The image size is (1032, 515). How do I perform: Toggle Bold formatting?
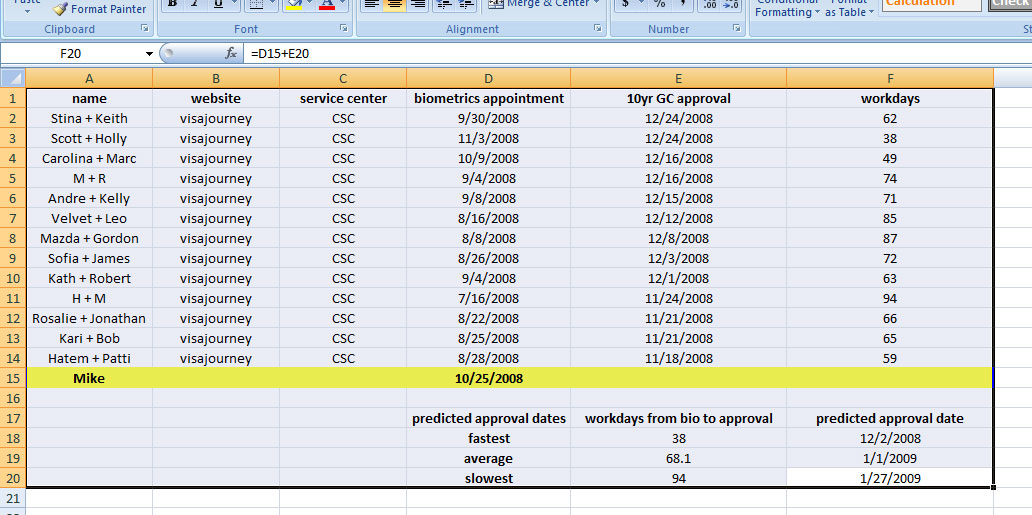click(x=172, y=4)
